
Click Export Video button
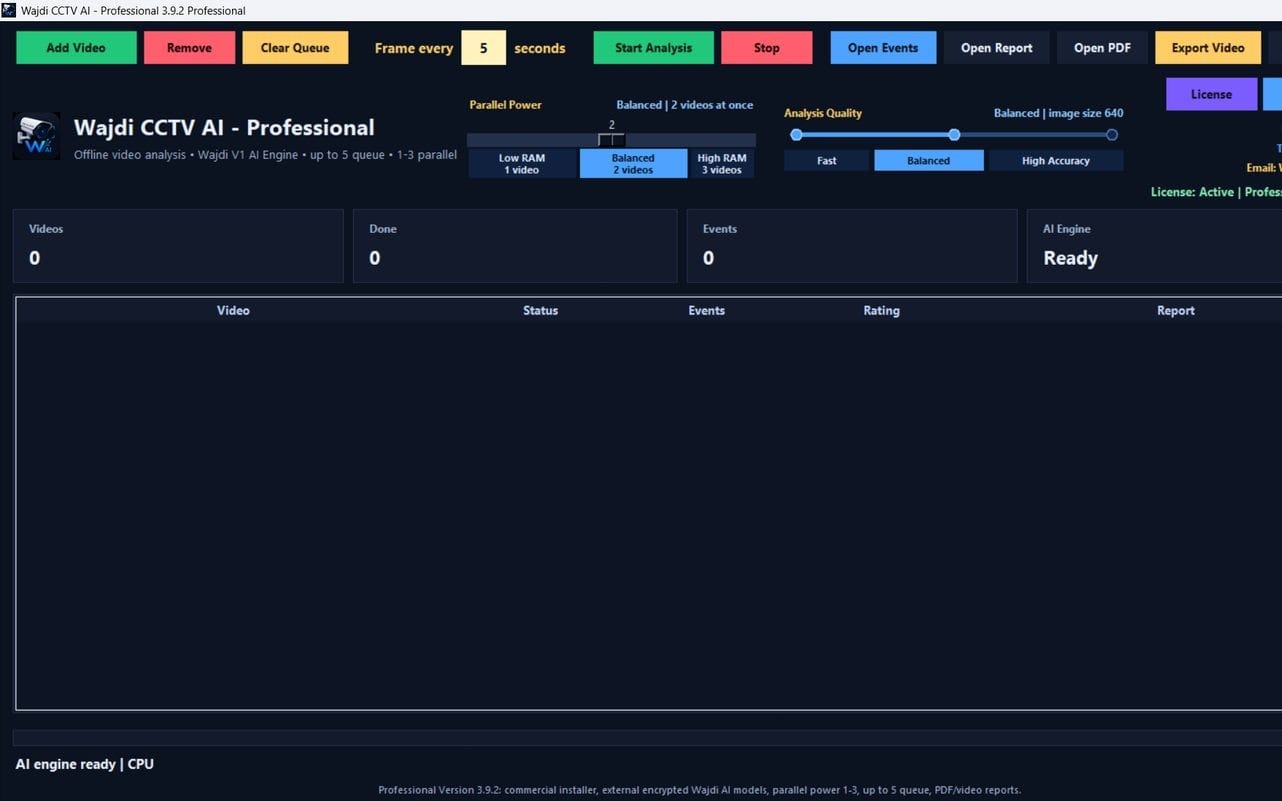tap(1208, 48)
